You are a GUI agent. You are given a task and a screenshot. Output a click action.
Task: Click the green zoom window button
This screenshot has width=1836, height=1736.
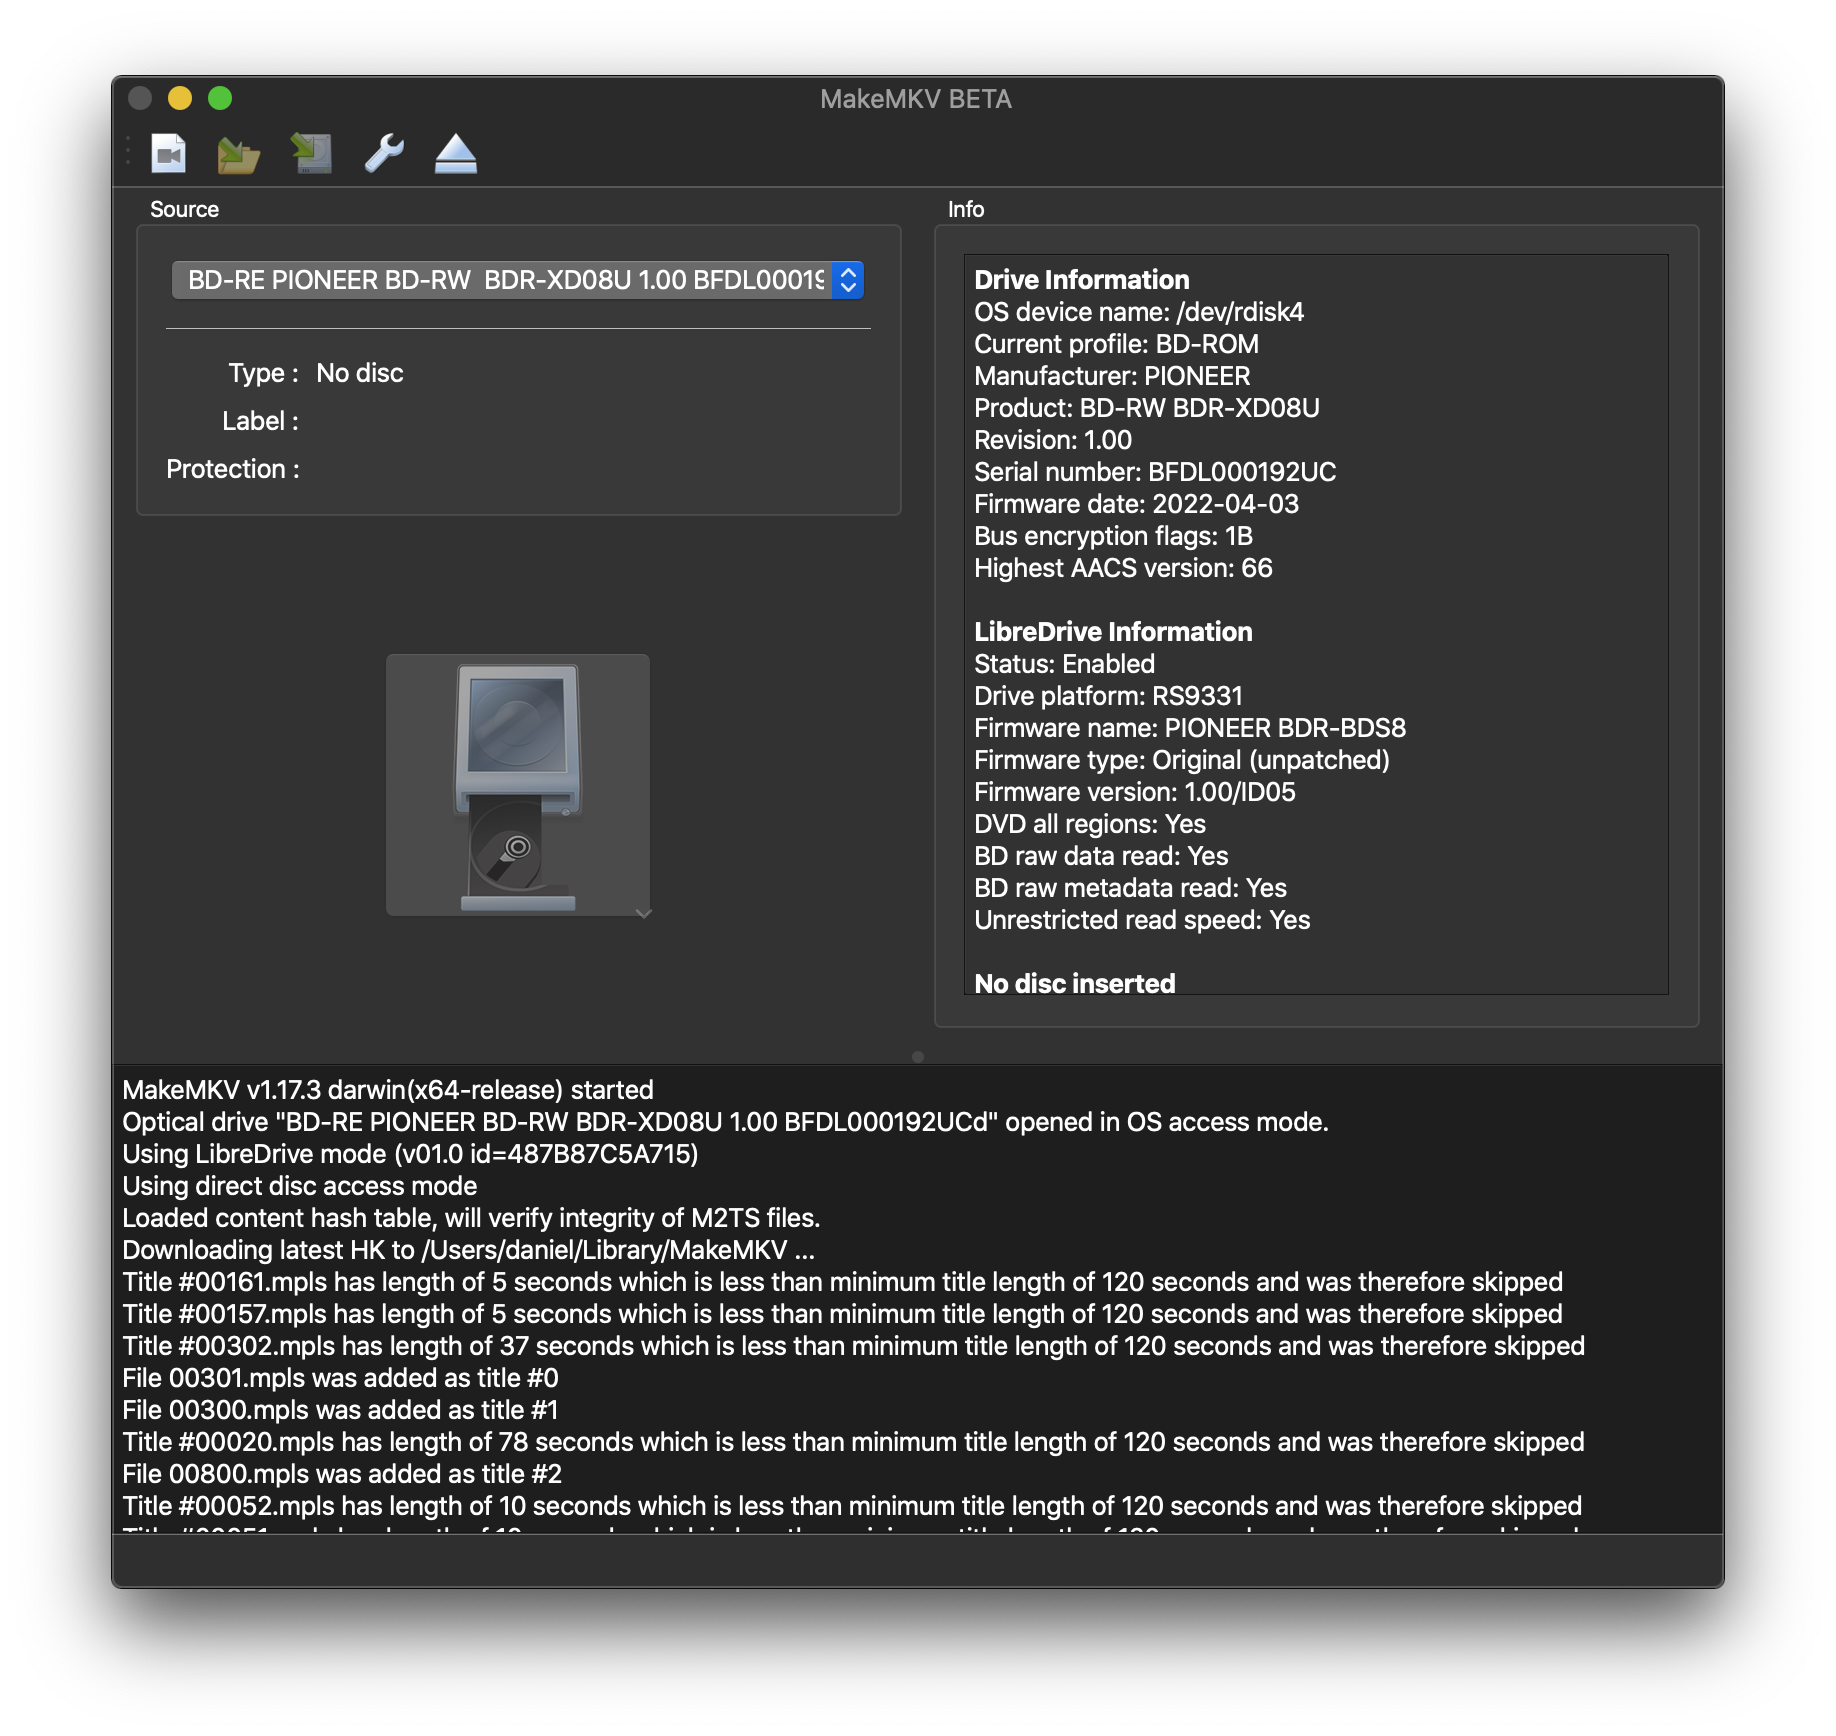click(220, 98)
